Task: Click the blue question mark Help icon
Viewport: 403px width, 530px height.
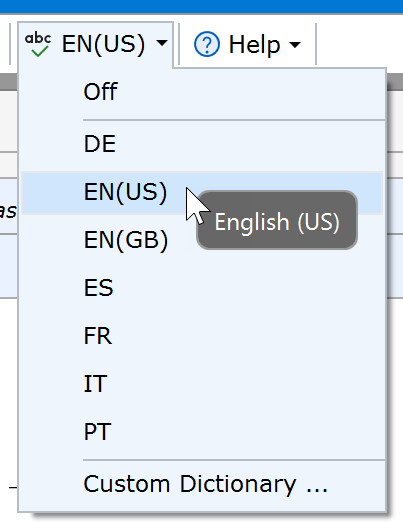Action: (x=207, y=44)
